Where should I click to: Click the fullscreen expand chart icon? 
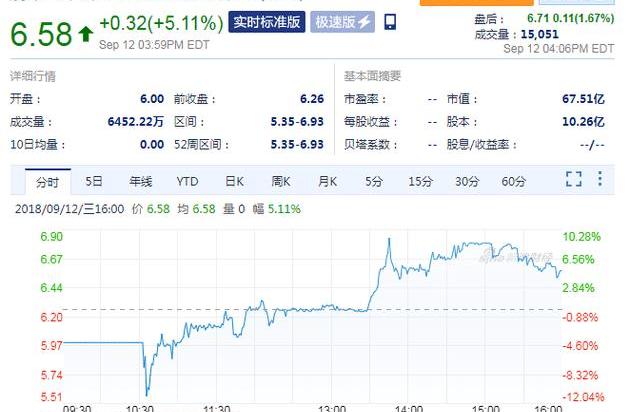(x=573, y=180)
